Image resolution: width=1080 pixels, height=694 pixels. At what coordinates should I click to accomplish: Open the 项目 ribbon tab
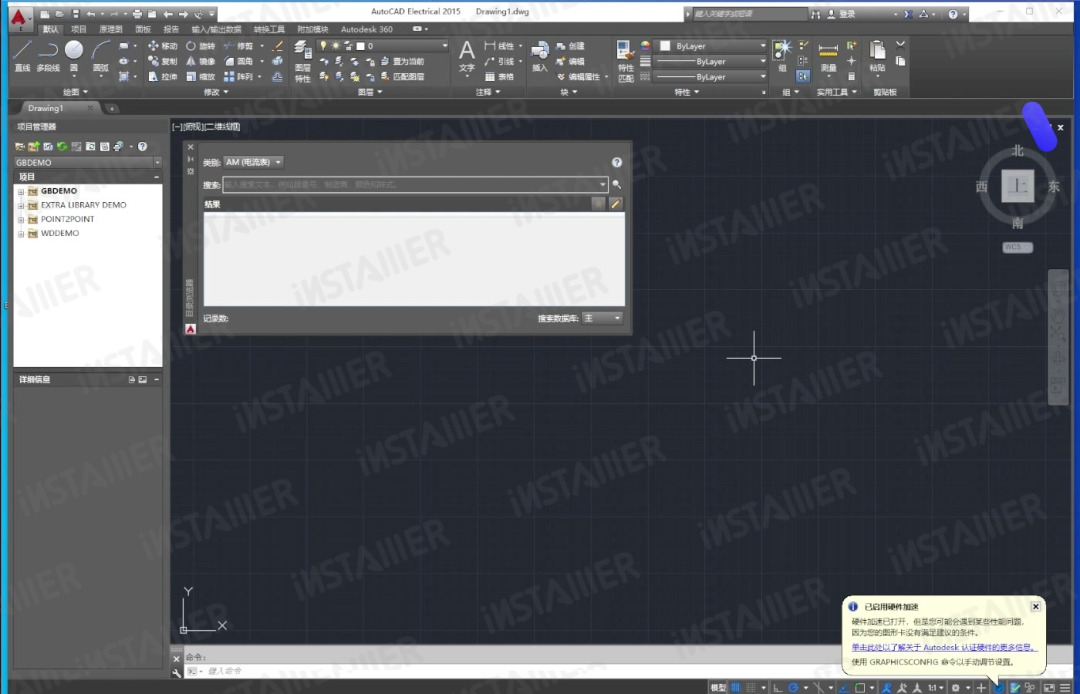(79, 30)
